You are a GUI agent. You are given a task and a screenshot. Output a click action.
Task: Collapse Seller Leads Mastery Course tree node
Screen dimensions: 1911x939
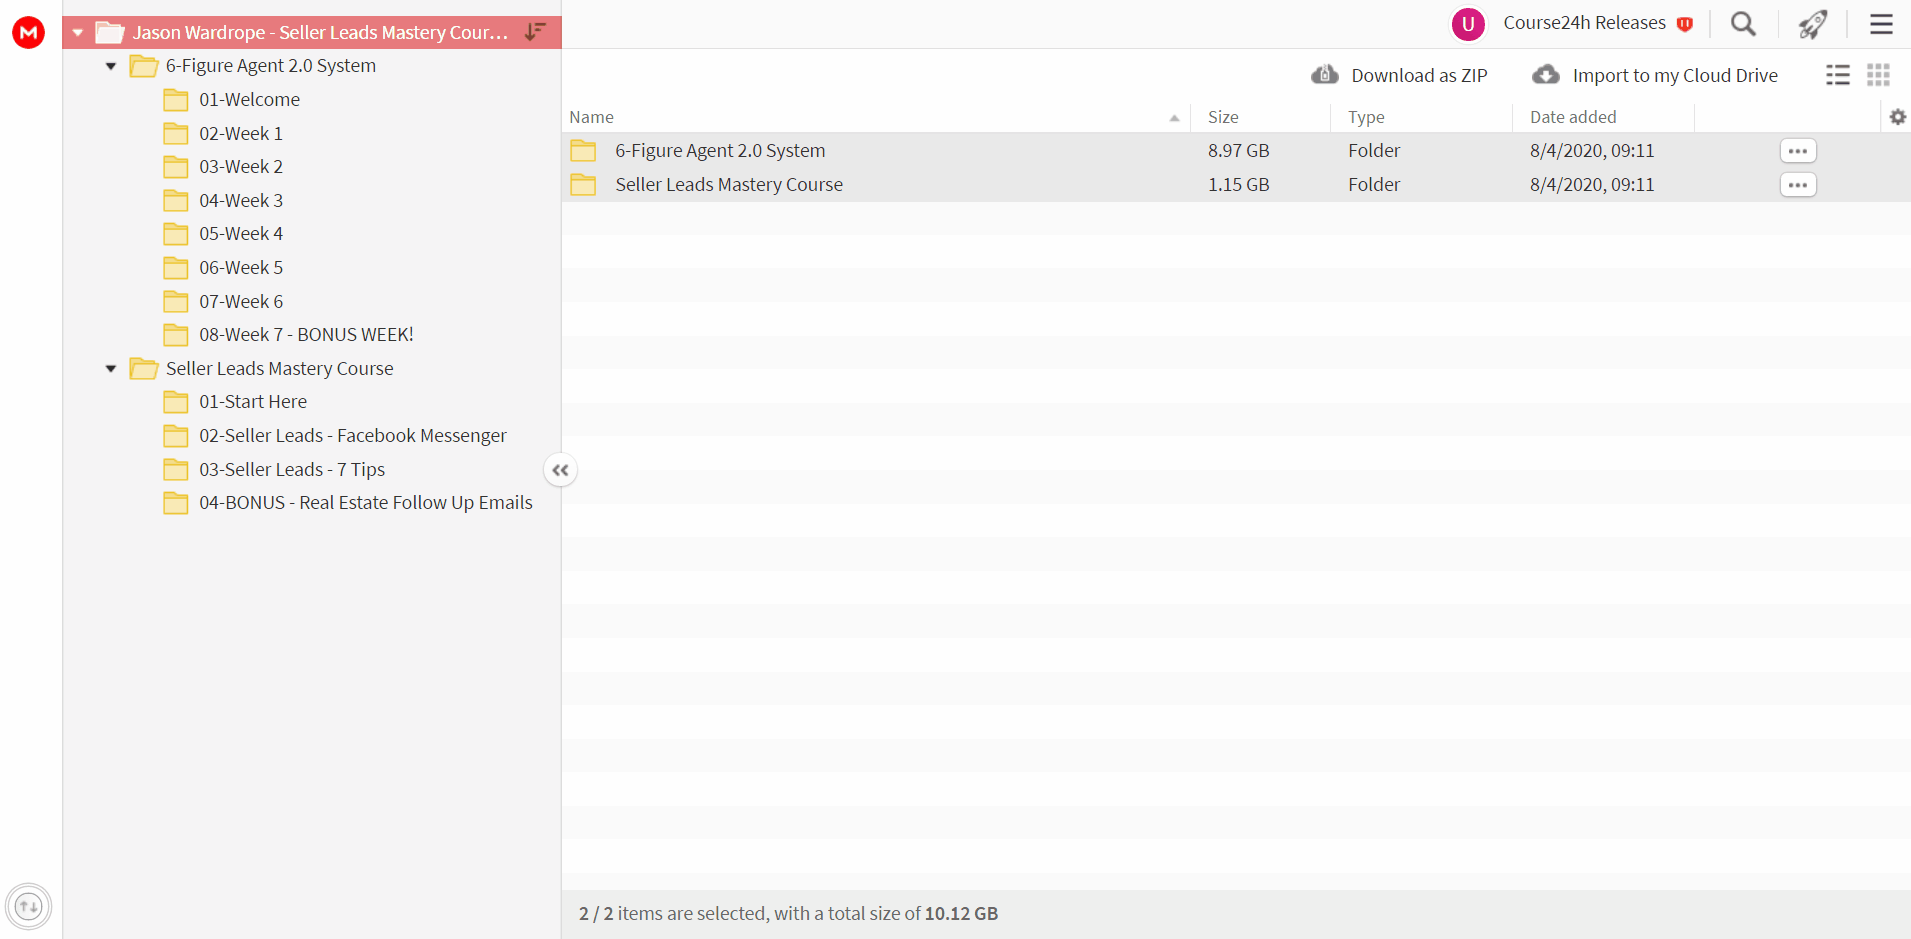[x=111, y=369]
